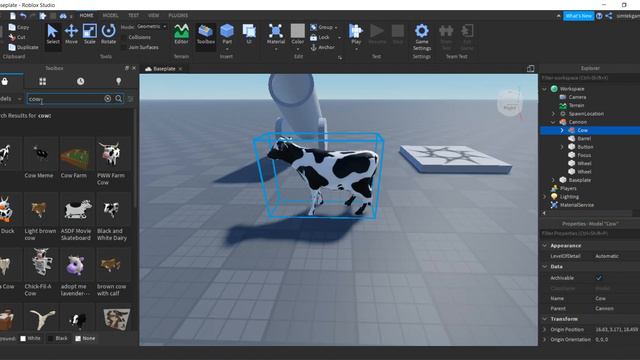Click the New file icon in quick access bar
This screenshot has height=360, width=640.
[13, 16]
